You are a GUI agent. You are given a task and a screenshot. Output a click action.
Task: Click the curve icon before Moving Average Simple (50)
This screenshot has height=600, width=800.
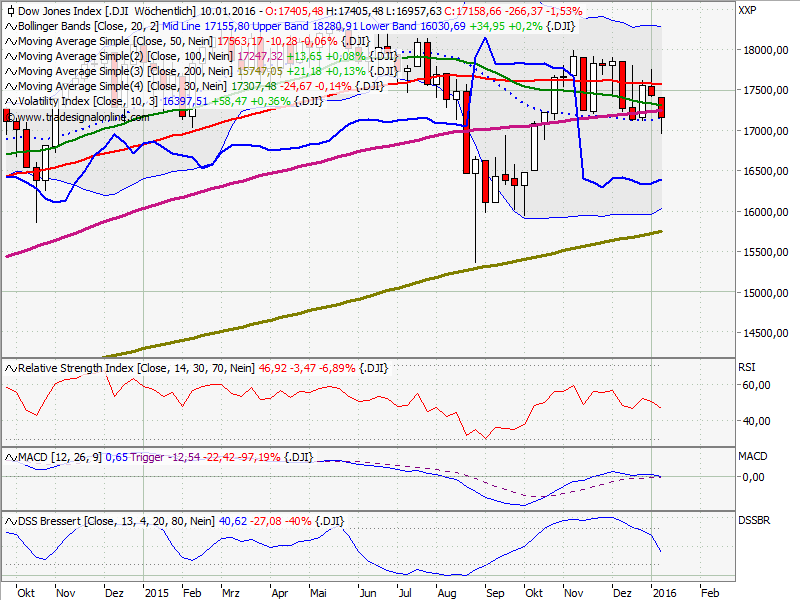click(11, 41)
